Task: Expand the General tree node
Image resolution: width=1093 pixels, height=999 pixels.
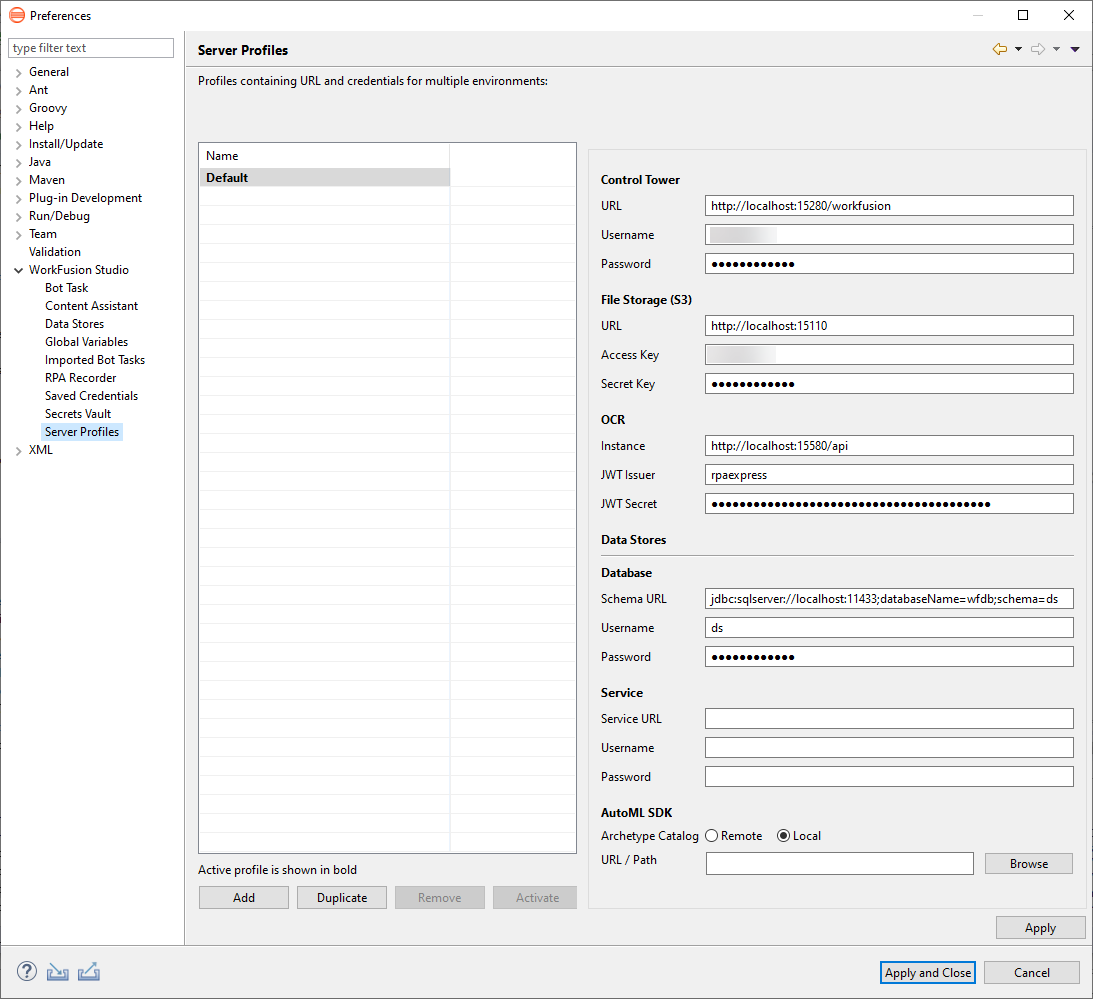Action: 19,72
